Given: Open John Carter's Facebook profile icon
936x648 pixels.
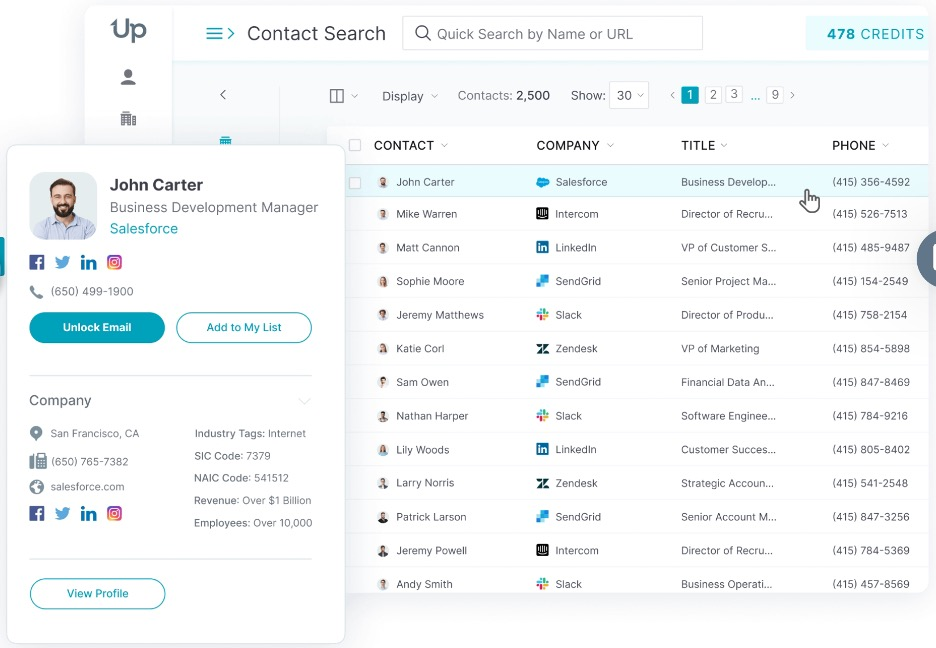Looking at the screenshot, I should point(37,262).
